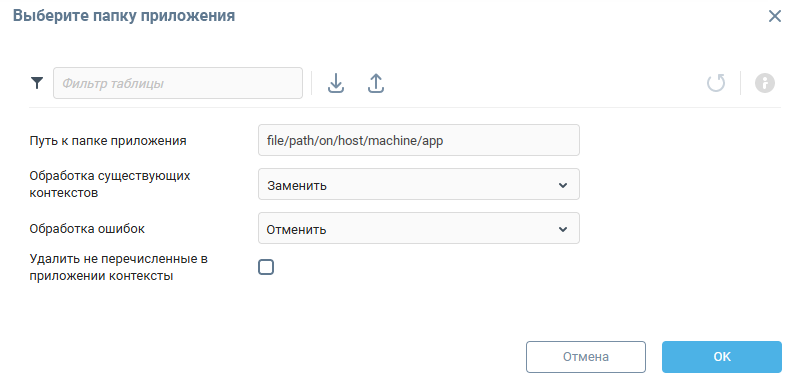The image size is (793, 378).
Task: Click the chevron in the Заменить combo box
Action: tap(562, 185)
